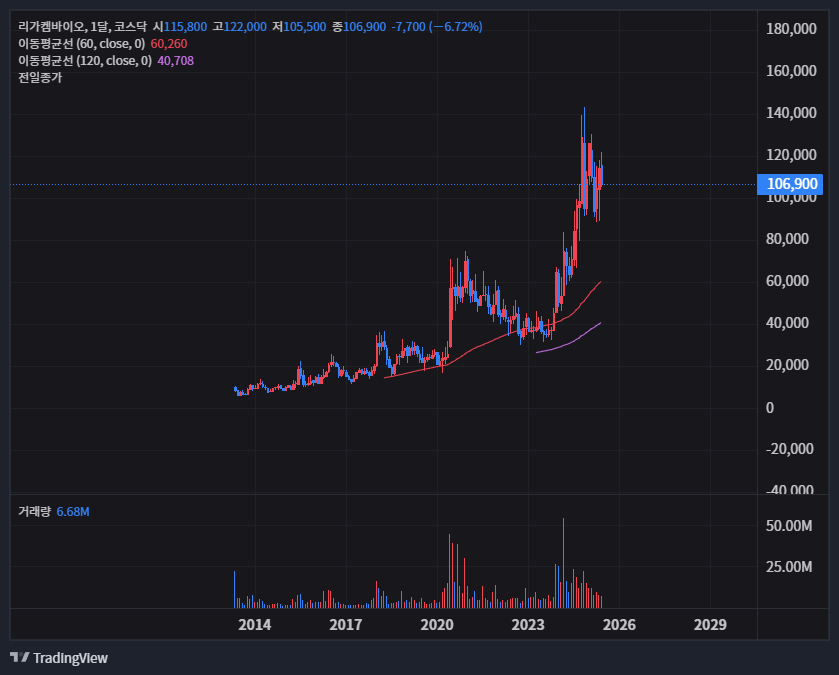839x675 pixels.
Task: Select the 거래량 volume indicator label
Action: tap(34, 511)
